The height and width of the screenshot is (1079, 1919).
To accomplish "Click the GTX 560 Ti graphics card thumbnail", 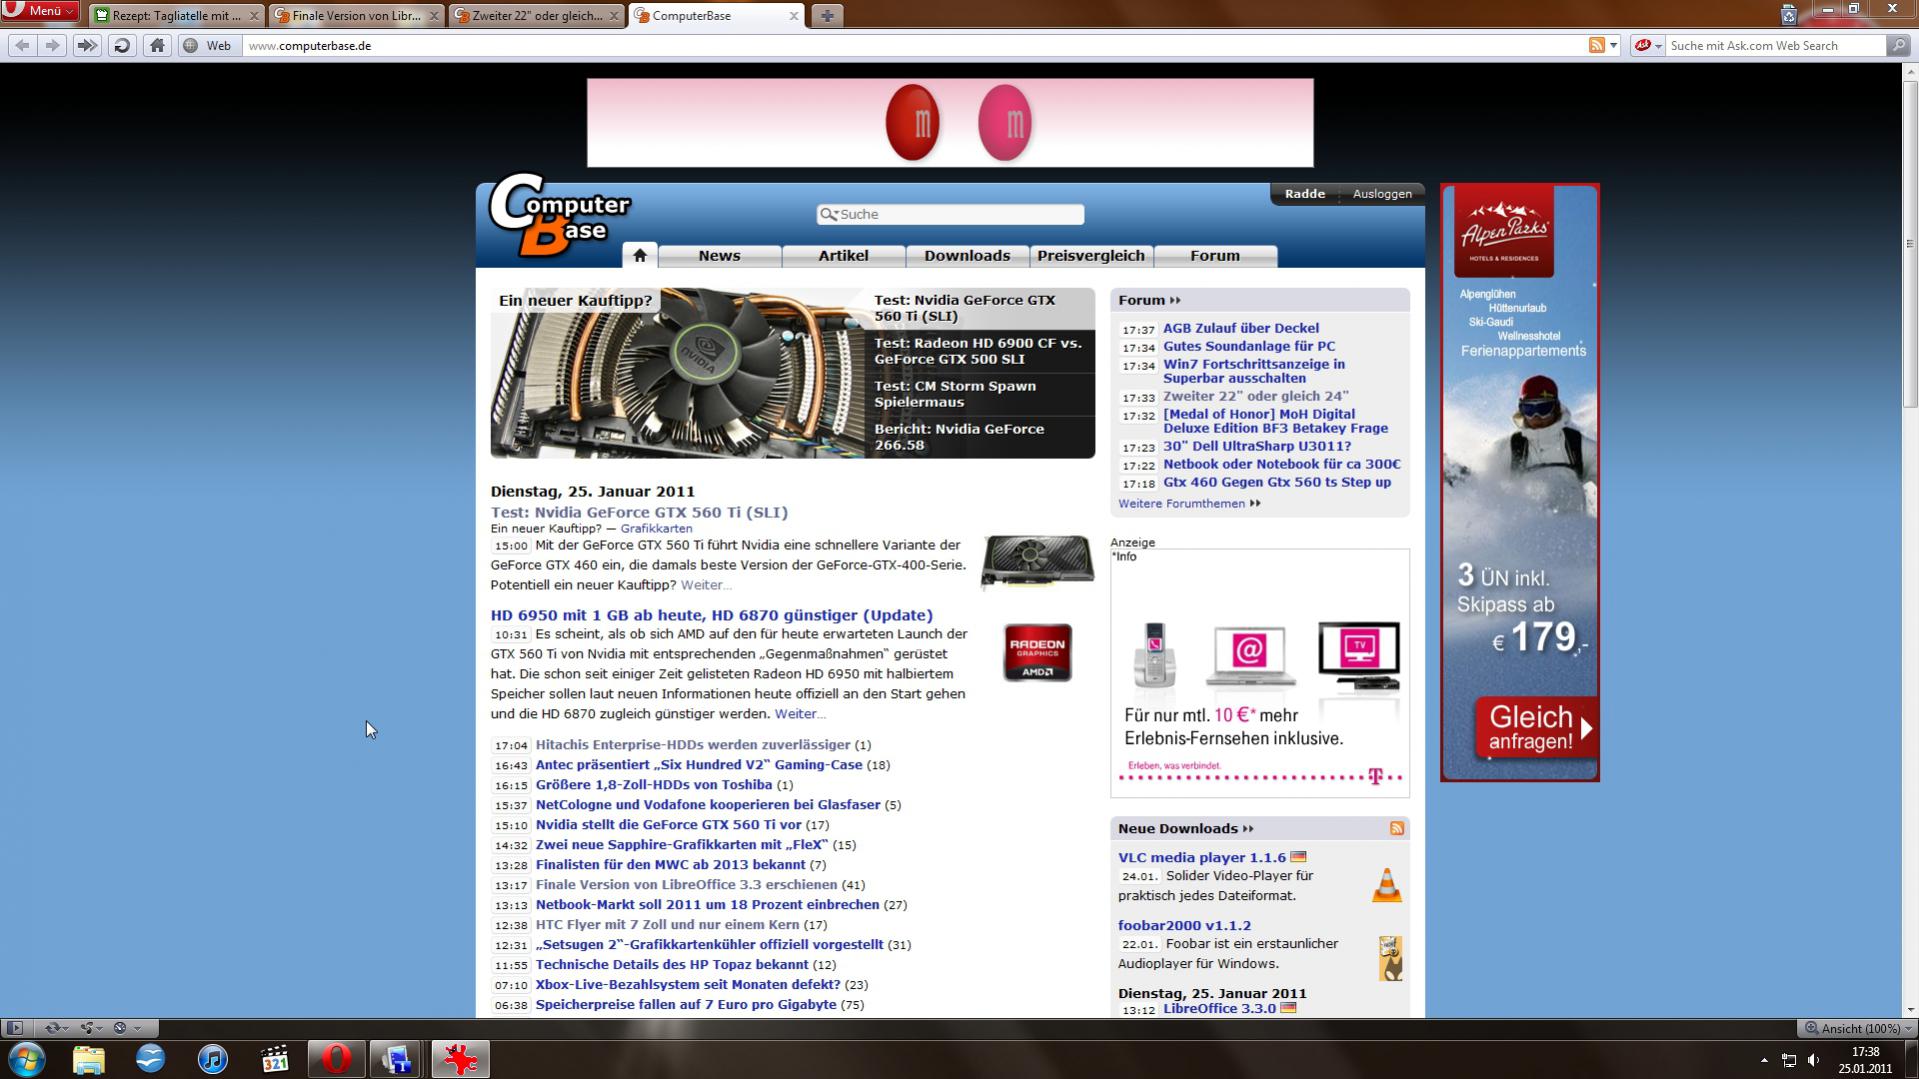I will coord(1037,561).
